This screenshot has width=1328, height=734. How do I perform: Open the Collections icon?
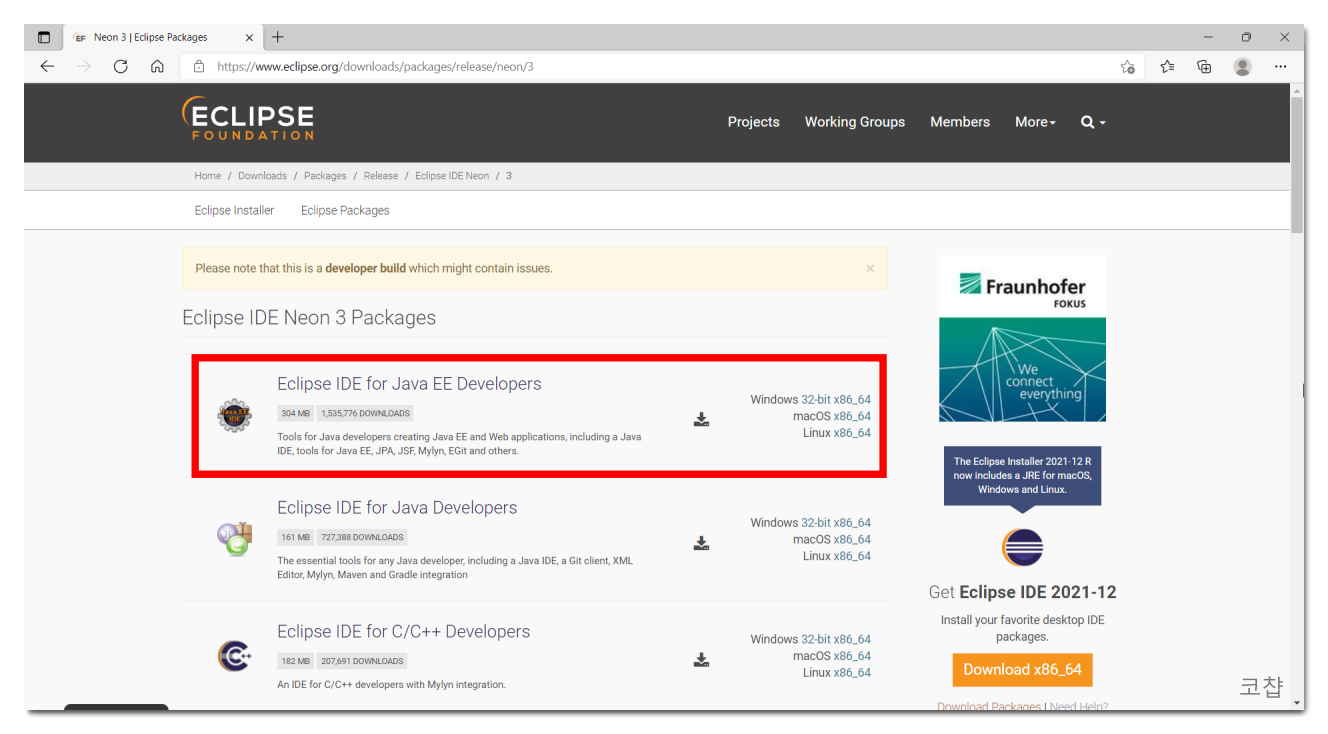1204,67
